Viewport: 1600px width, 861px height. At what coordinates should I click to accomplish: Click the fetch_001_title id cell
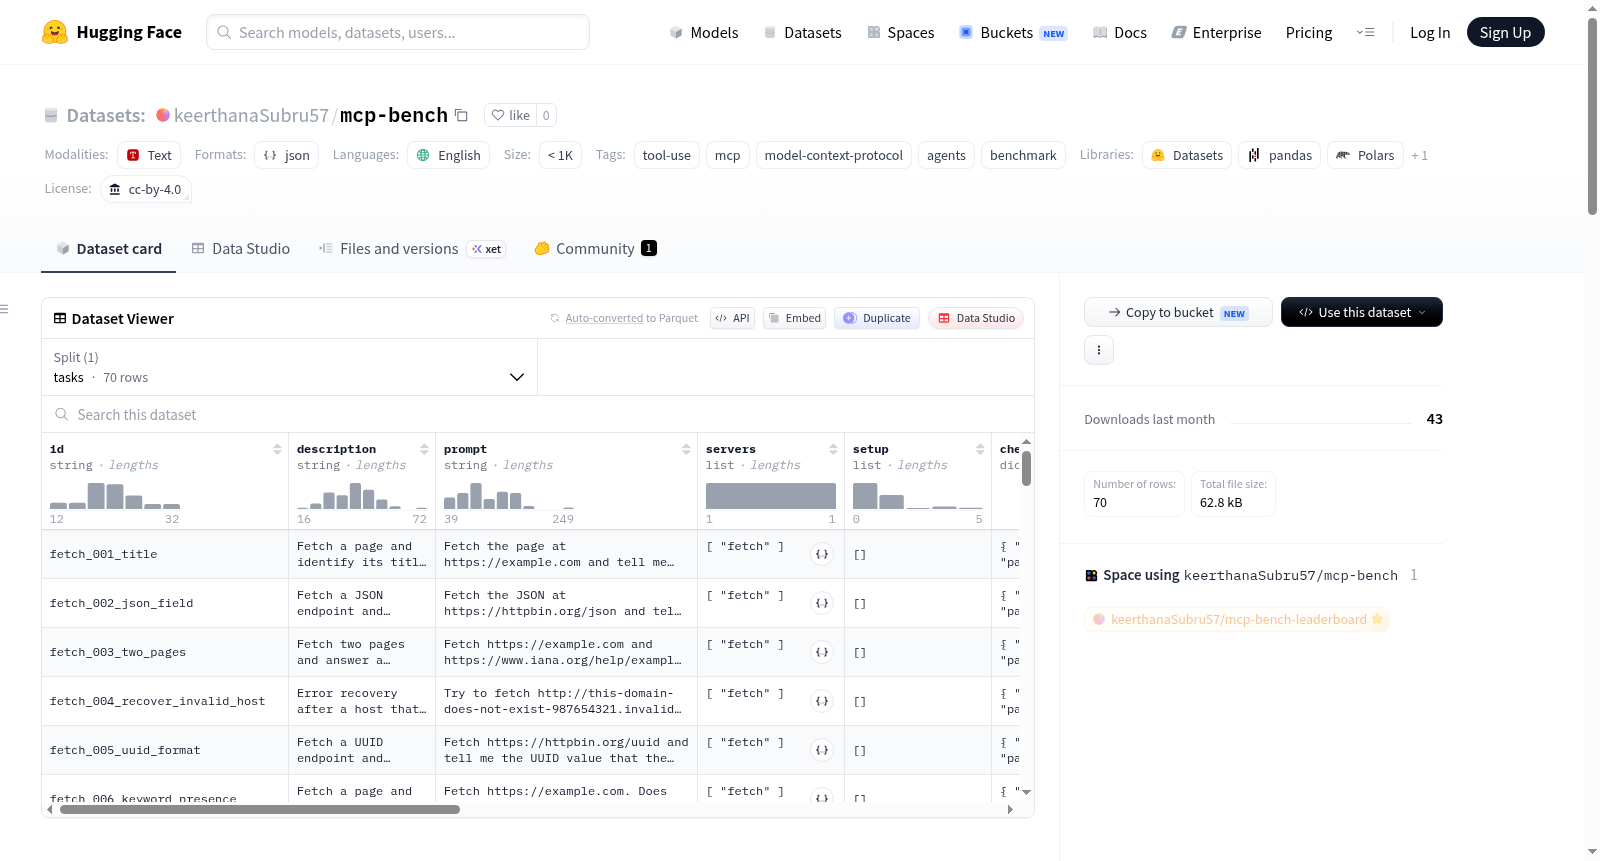pyautogui.click(x=165, y=554)
